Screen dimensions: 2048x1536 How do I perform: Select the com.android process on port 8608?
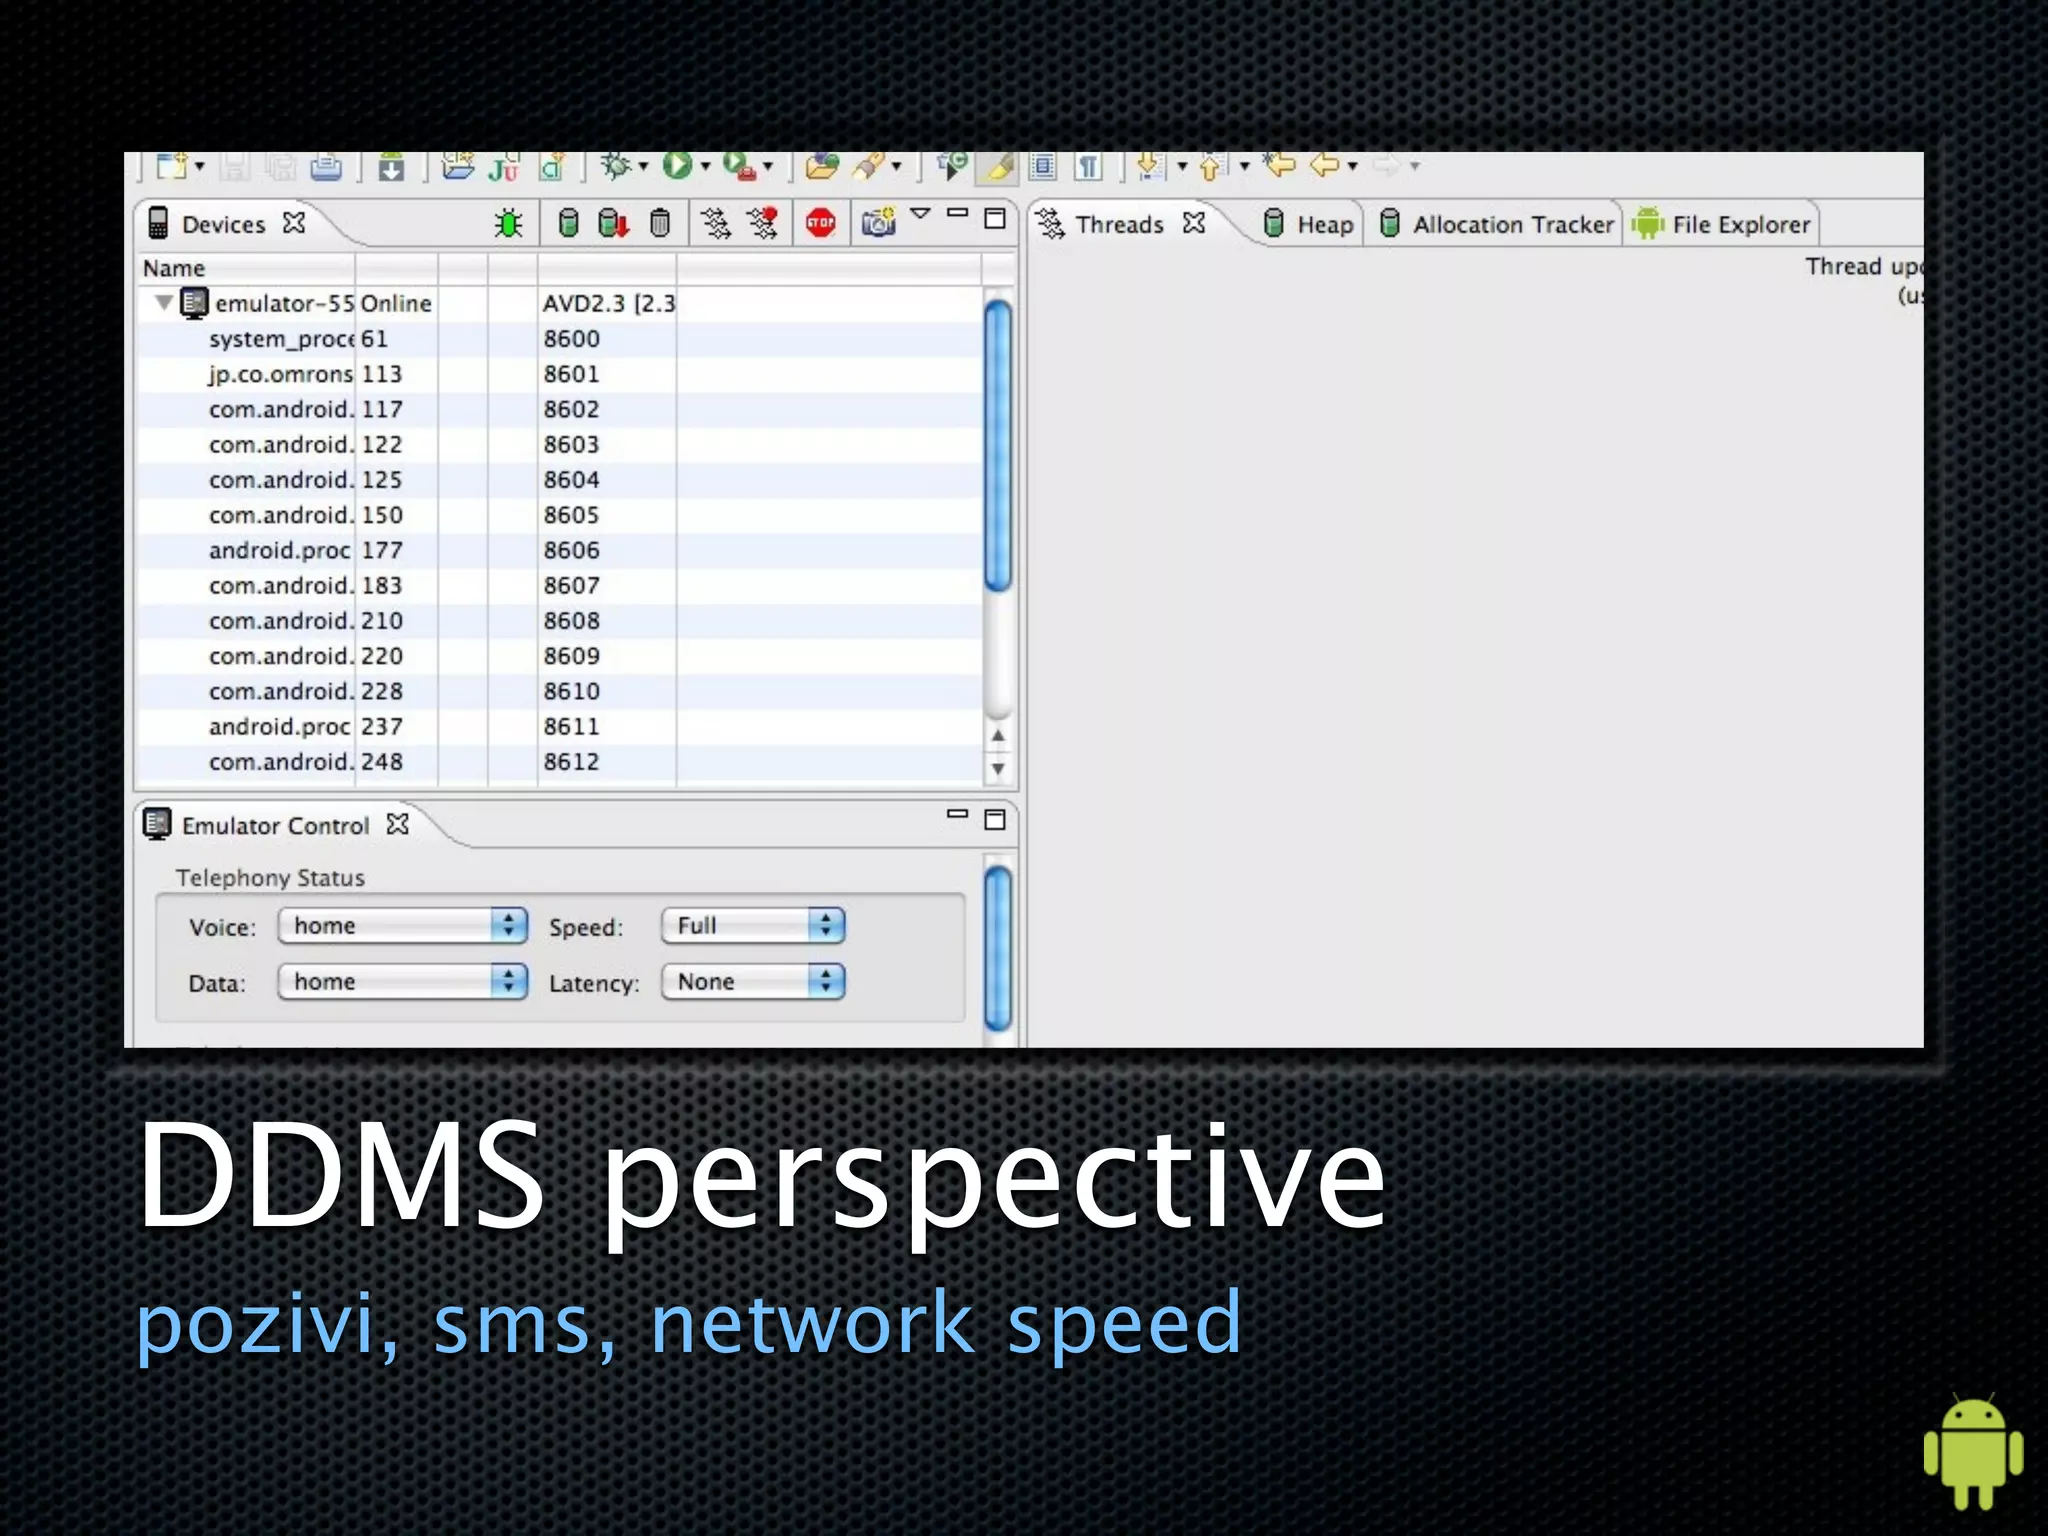point(560,621)
